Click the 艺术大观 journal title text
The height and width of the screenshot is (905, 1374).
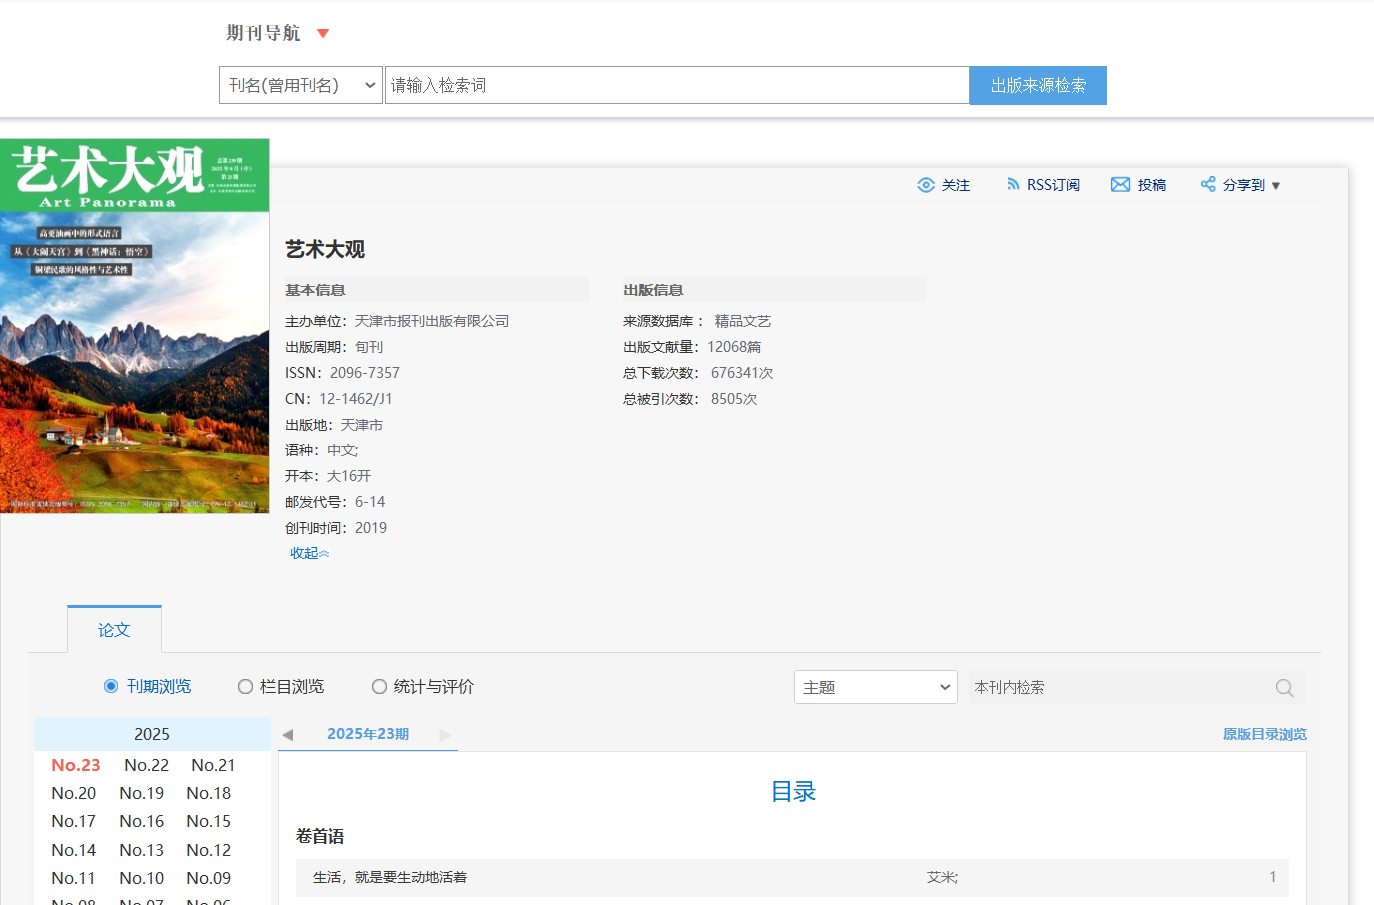[325, 249]
